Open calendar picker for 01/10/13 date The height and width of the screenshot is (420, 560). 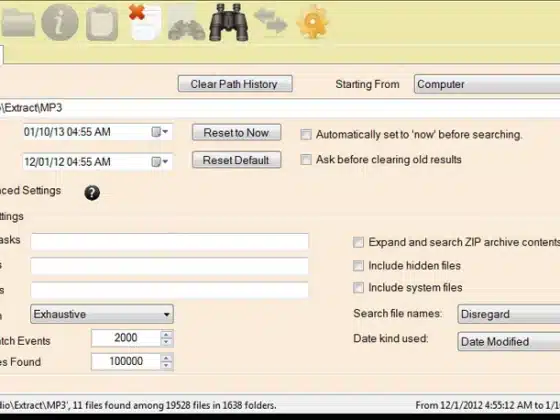[160, 132]
